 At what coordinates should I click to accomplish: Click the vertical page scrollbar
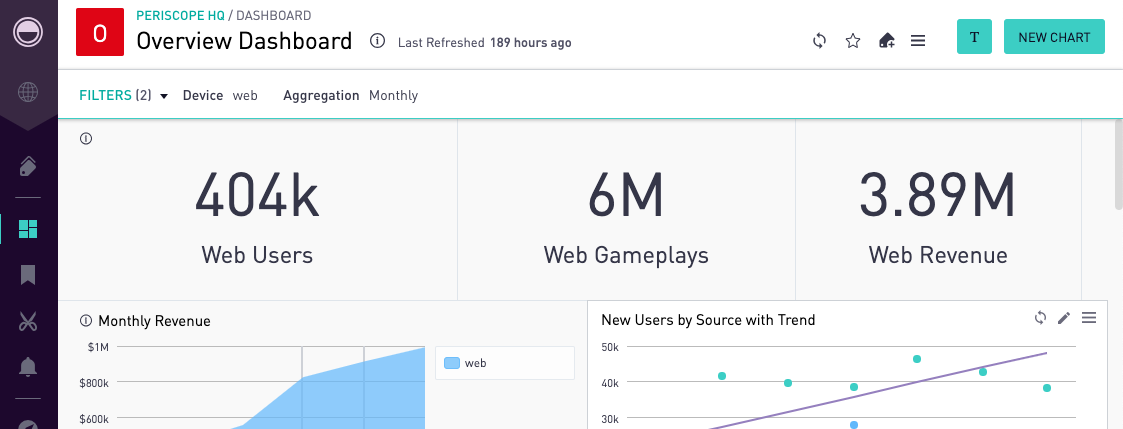(x=1117, y=165)
